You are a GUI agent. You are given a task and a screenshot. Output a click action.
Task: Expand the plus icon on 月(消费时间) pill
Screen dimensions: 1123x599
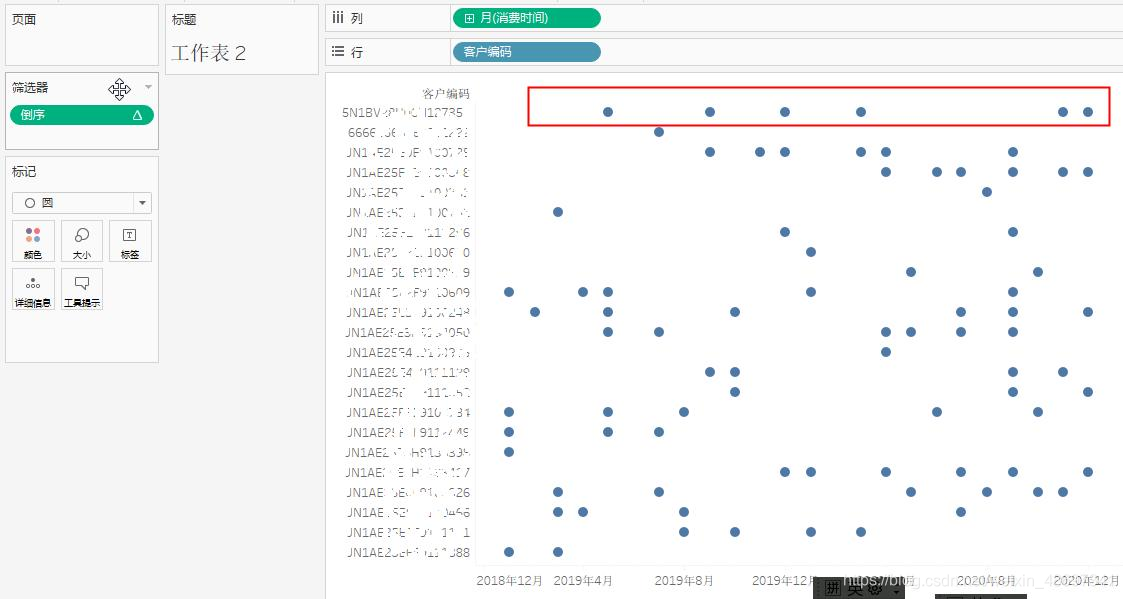(x=469, y=18)
